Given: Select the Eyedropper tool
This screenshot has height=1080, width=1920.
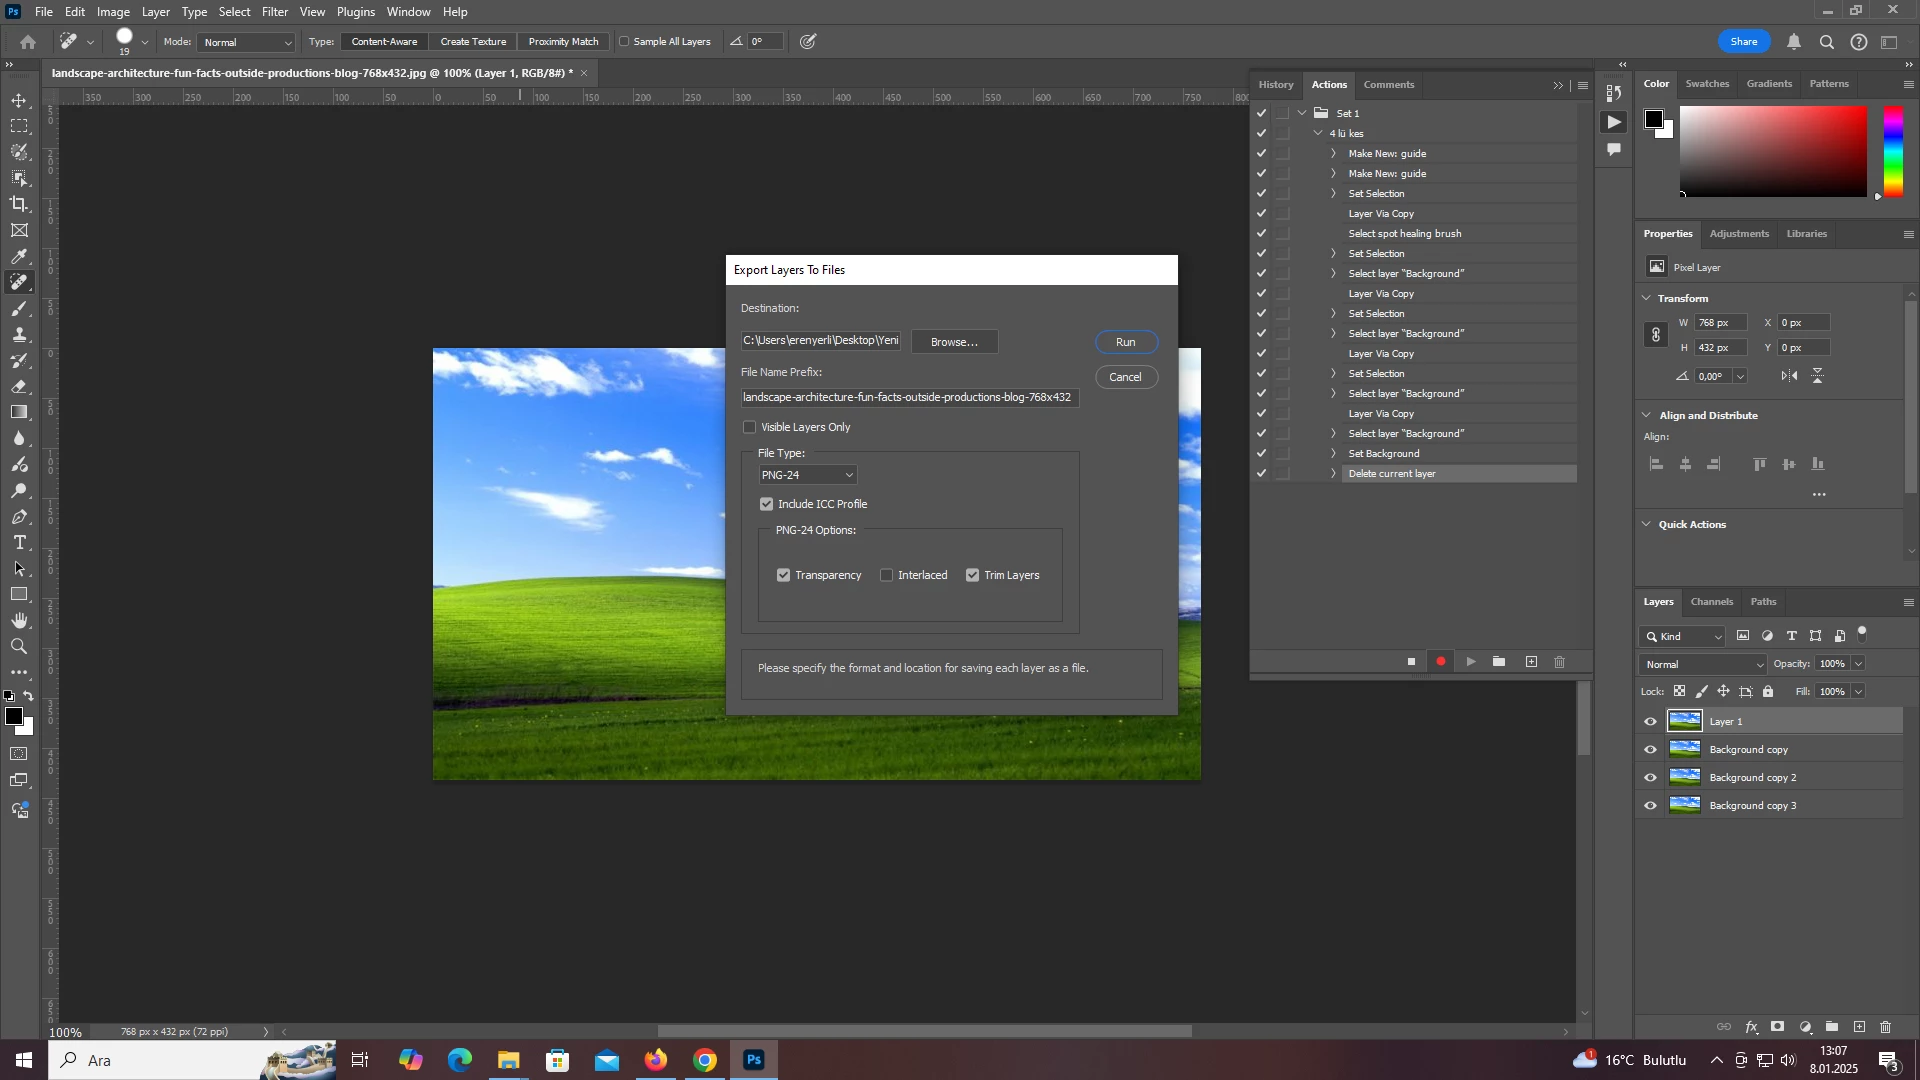Looking at the screenshot, I should pyautogui.click(x=19, y=257).
